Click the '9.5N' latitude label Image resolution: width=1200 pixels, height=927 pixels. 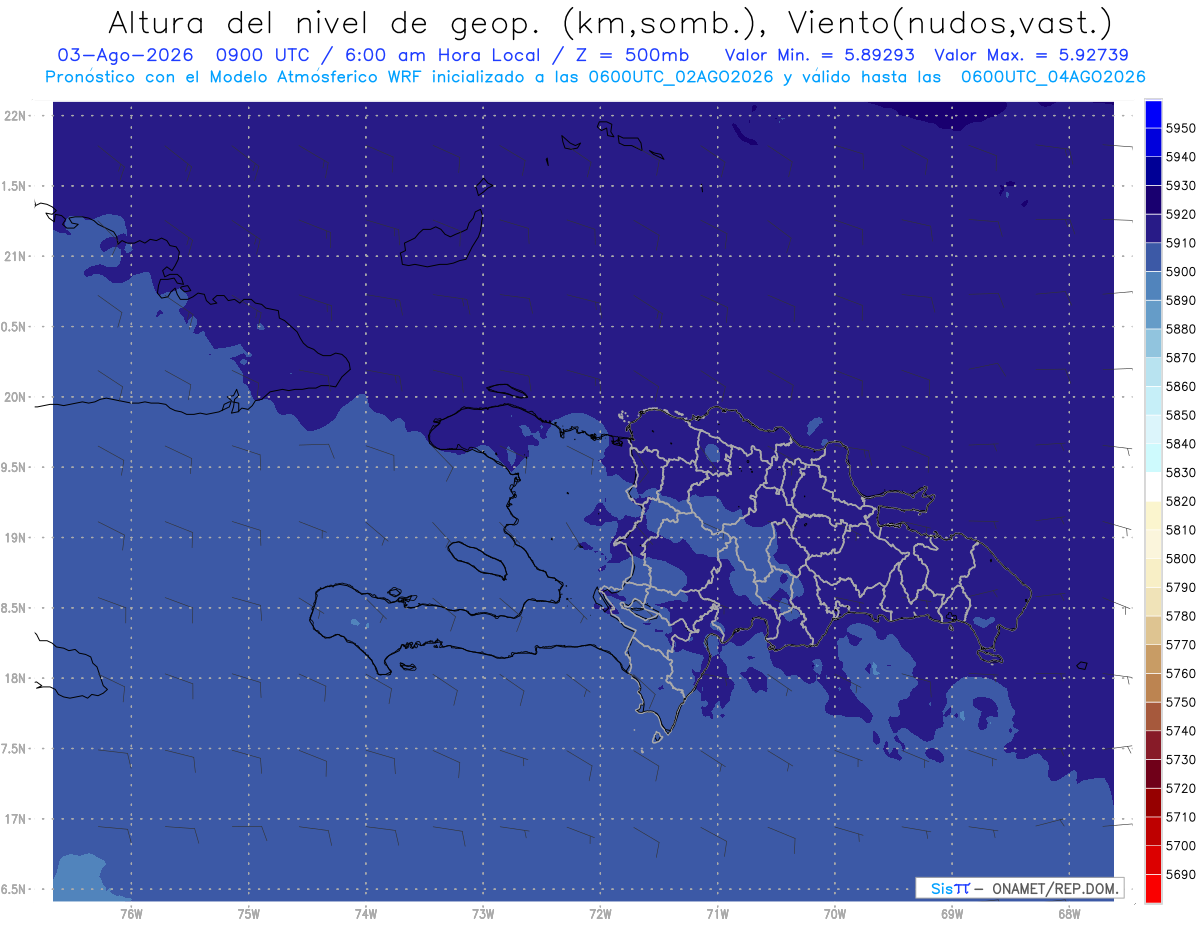click(x=15, y=467)
